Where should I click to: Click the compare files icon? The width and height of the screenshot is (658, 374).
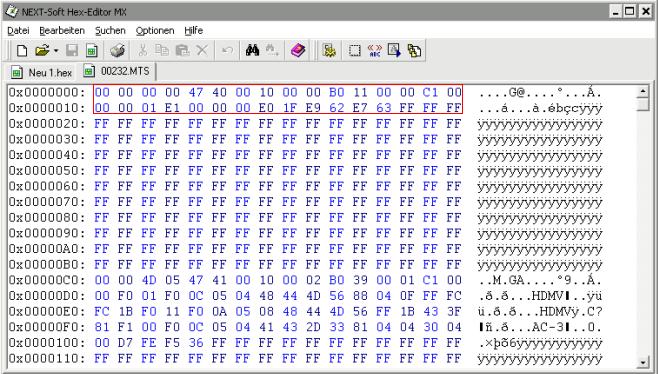click(x=414, y=51)
